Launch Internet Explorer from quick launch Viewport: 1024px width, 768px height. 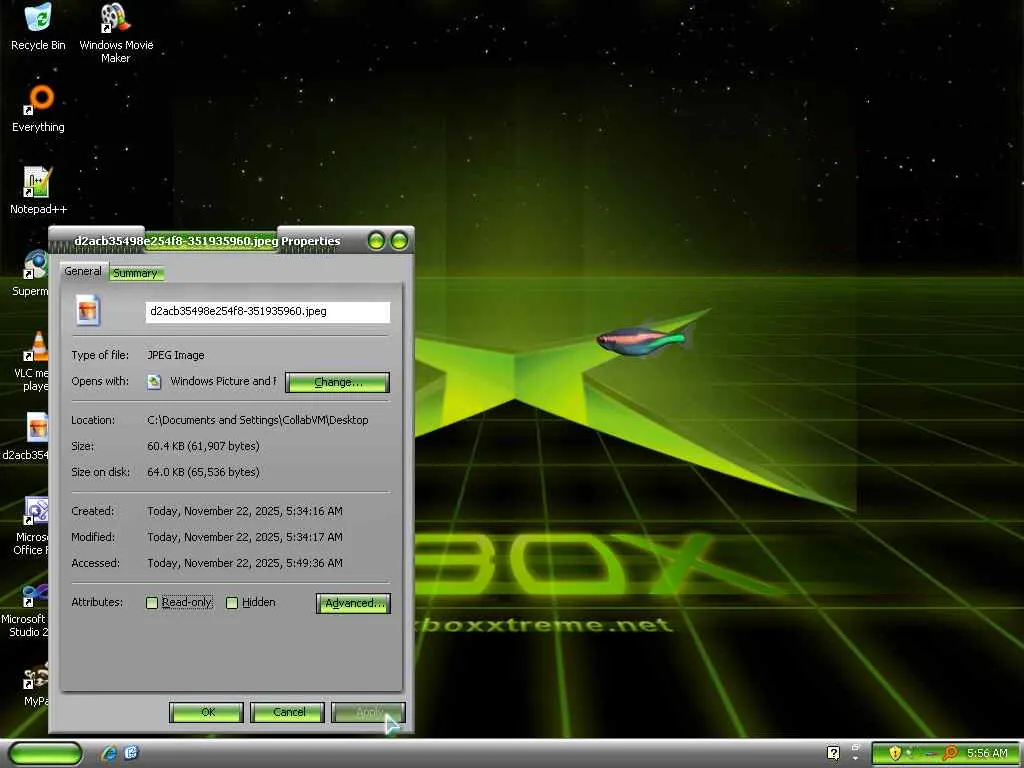(x=109, y=753)
